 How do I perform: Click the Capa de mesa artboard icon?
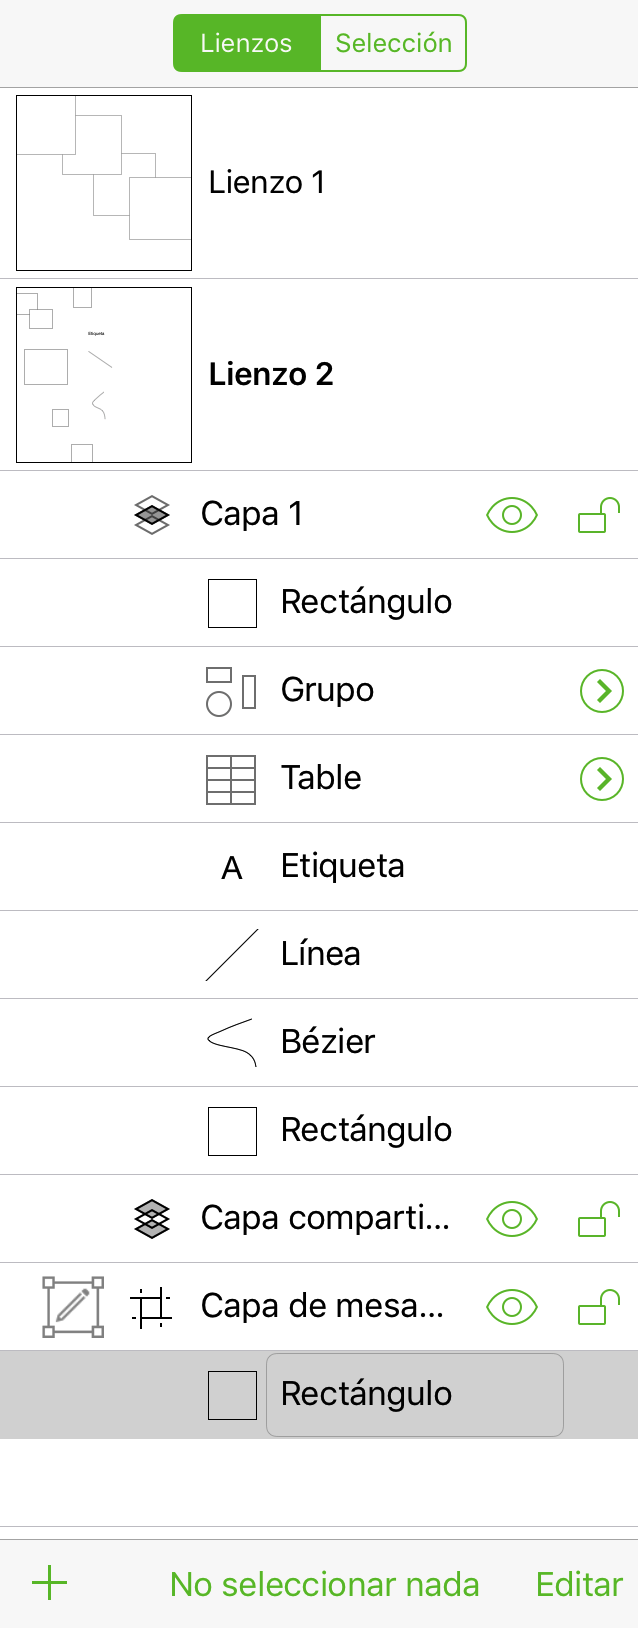151,1307
